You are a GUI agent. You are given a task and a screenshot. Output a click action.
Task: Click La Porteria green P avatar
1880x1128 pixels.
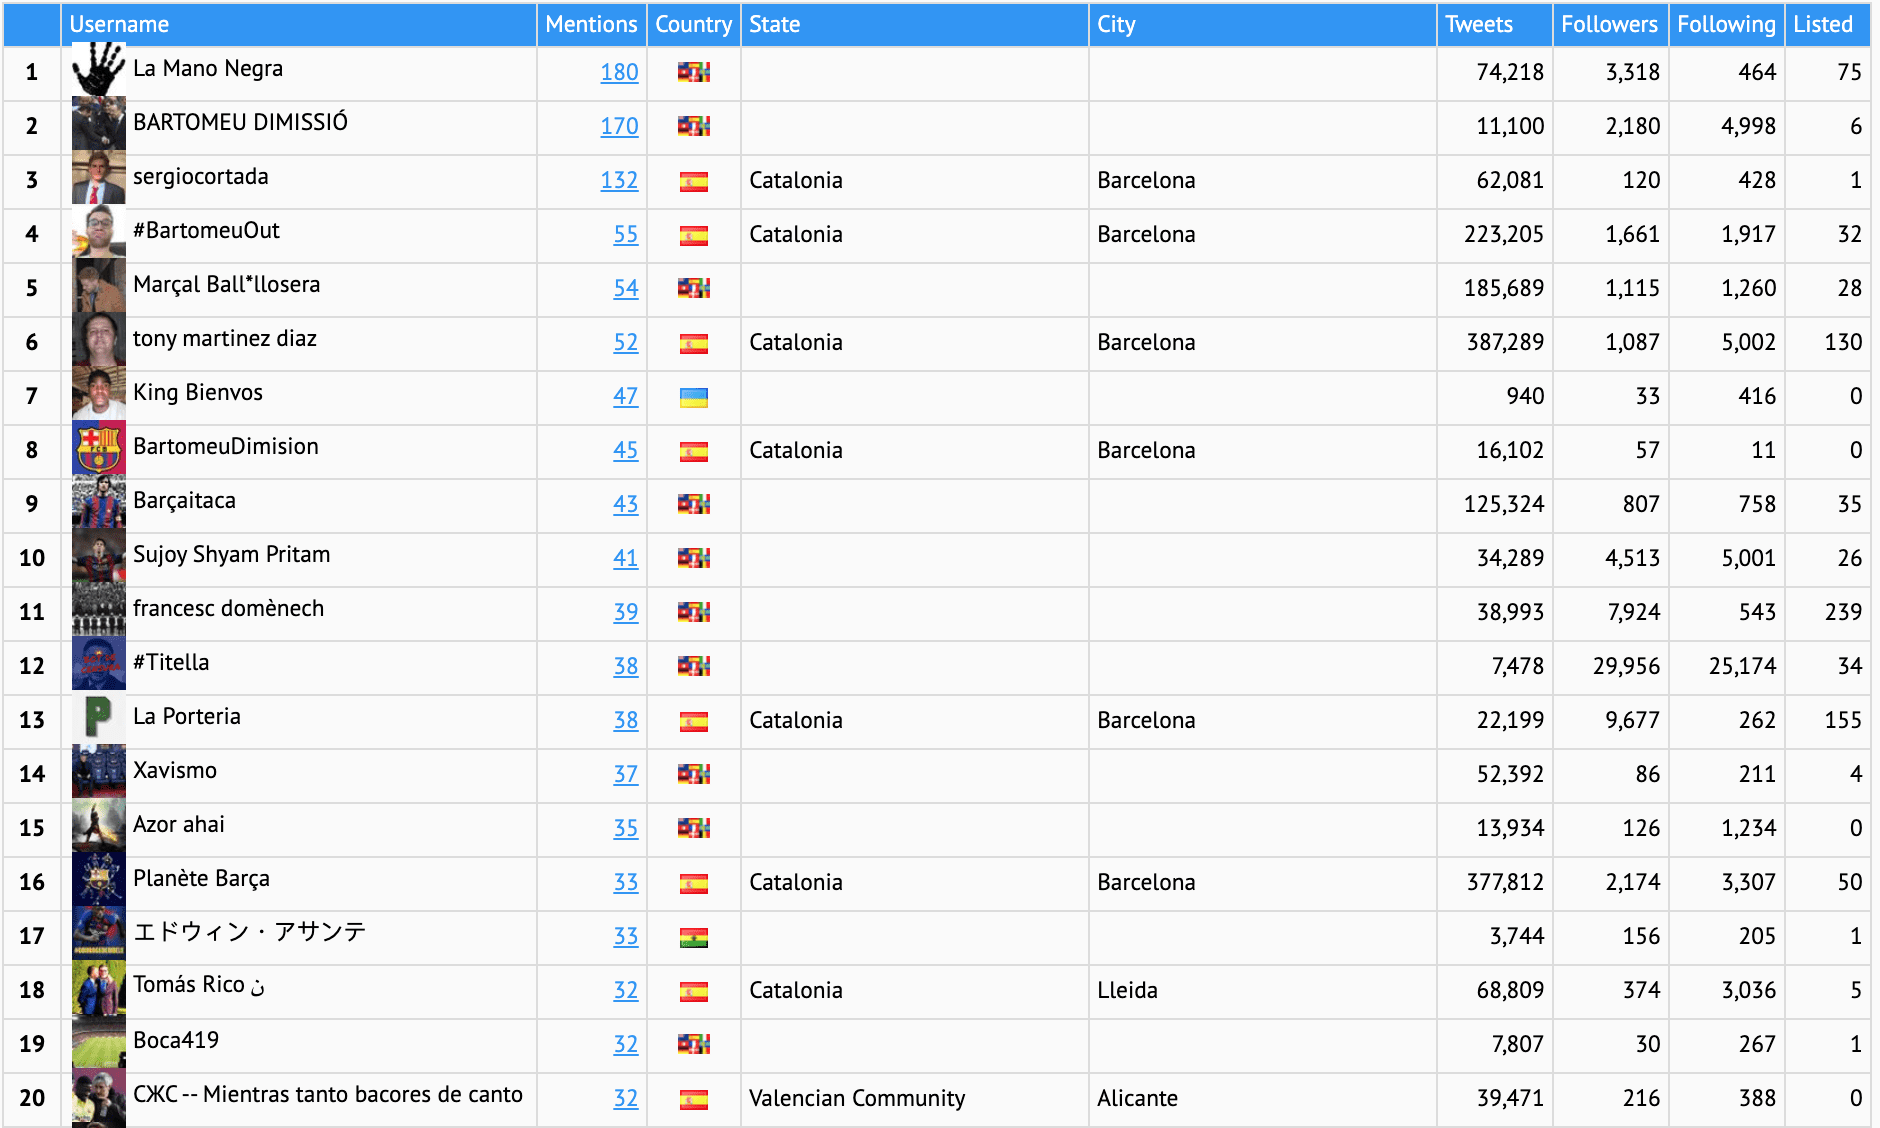(x=98, y=719)
